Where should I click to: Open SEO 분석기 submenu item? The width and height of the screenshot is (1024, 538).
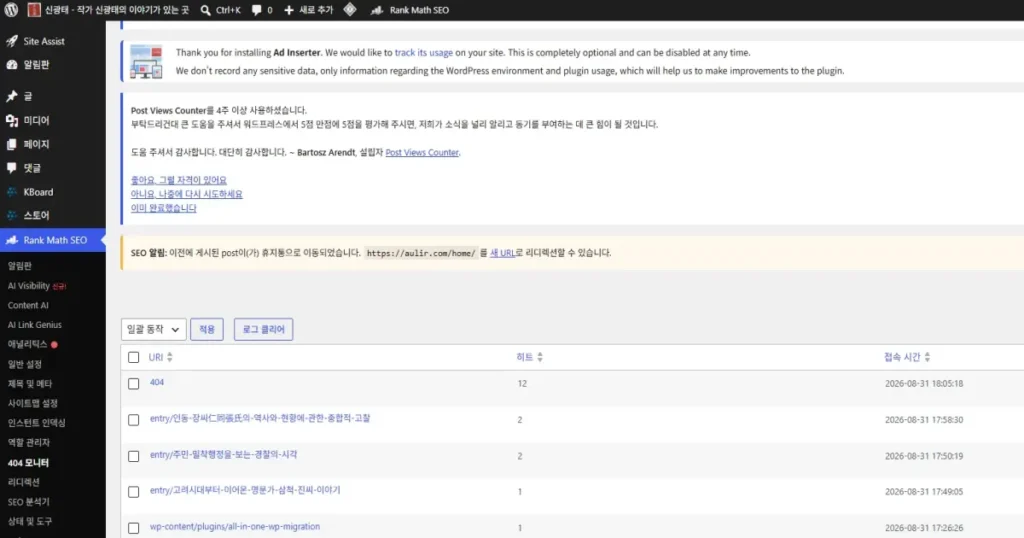[28, 501]
